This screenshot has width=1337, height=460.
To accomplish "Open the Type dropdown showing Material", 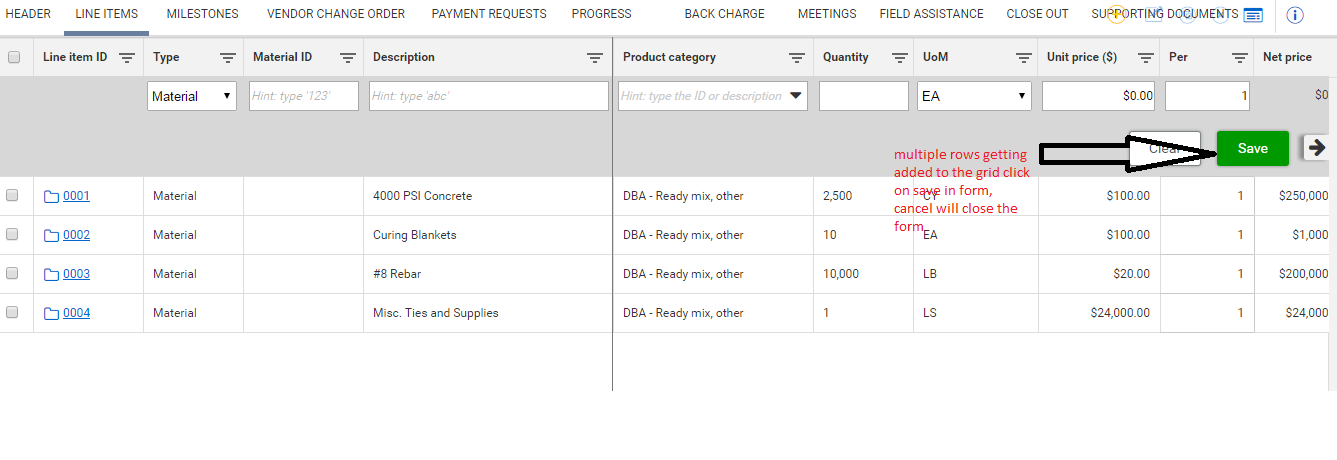I will [x=192, y=97].
